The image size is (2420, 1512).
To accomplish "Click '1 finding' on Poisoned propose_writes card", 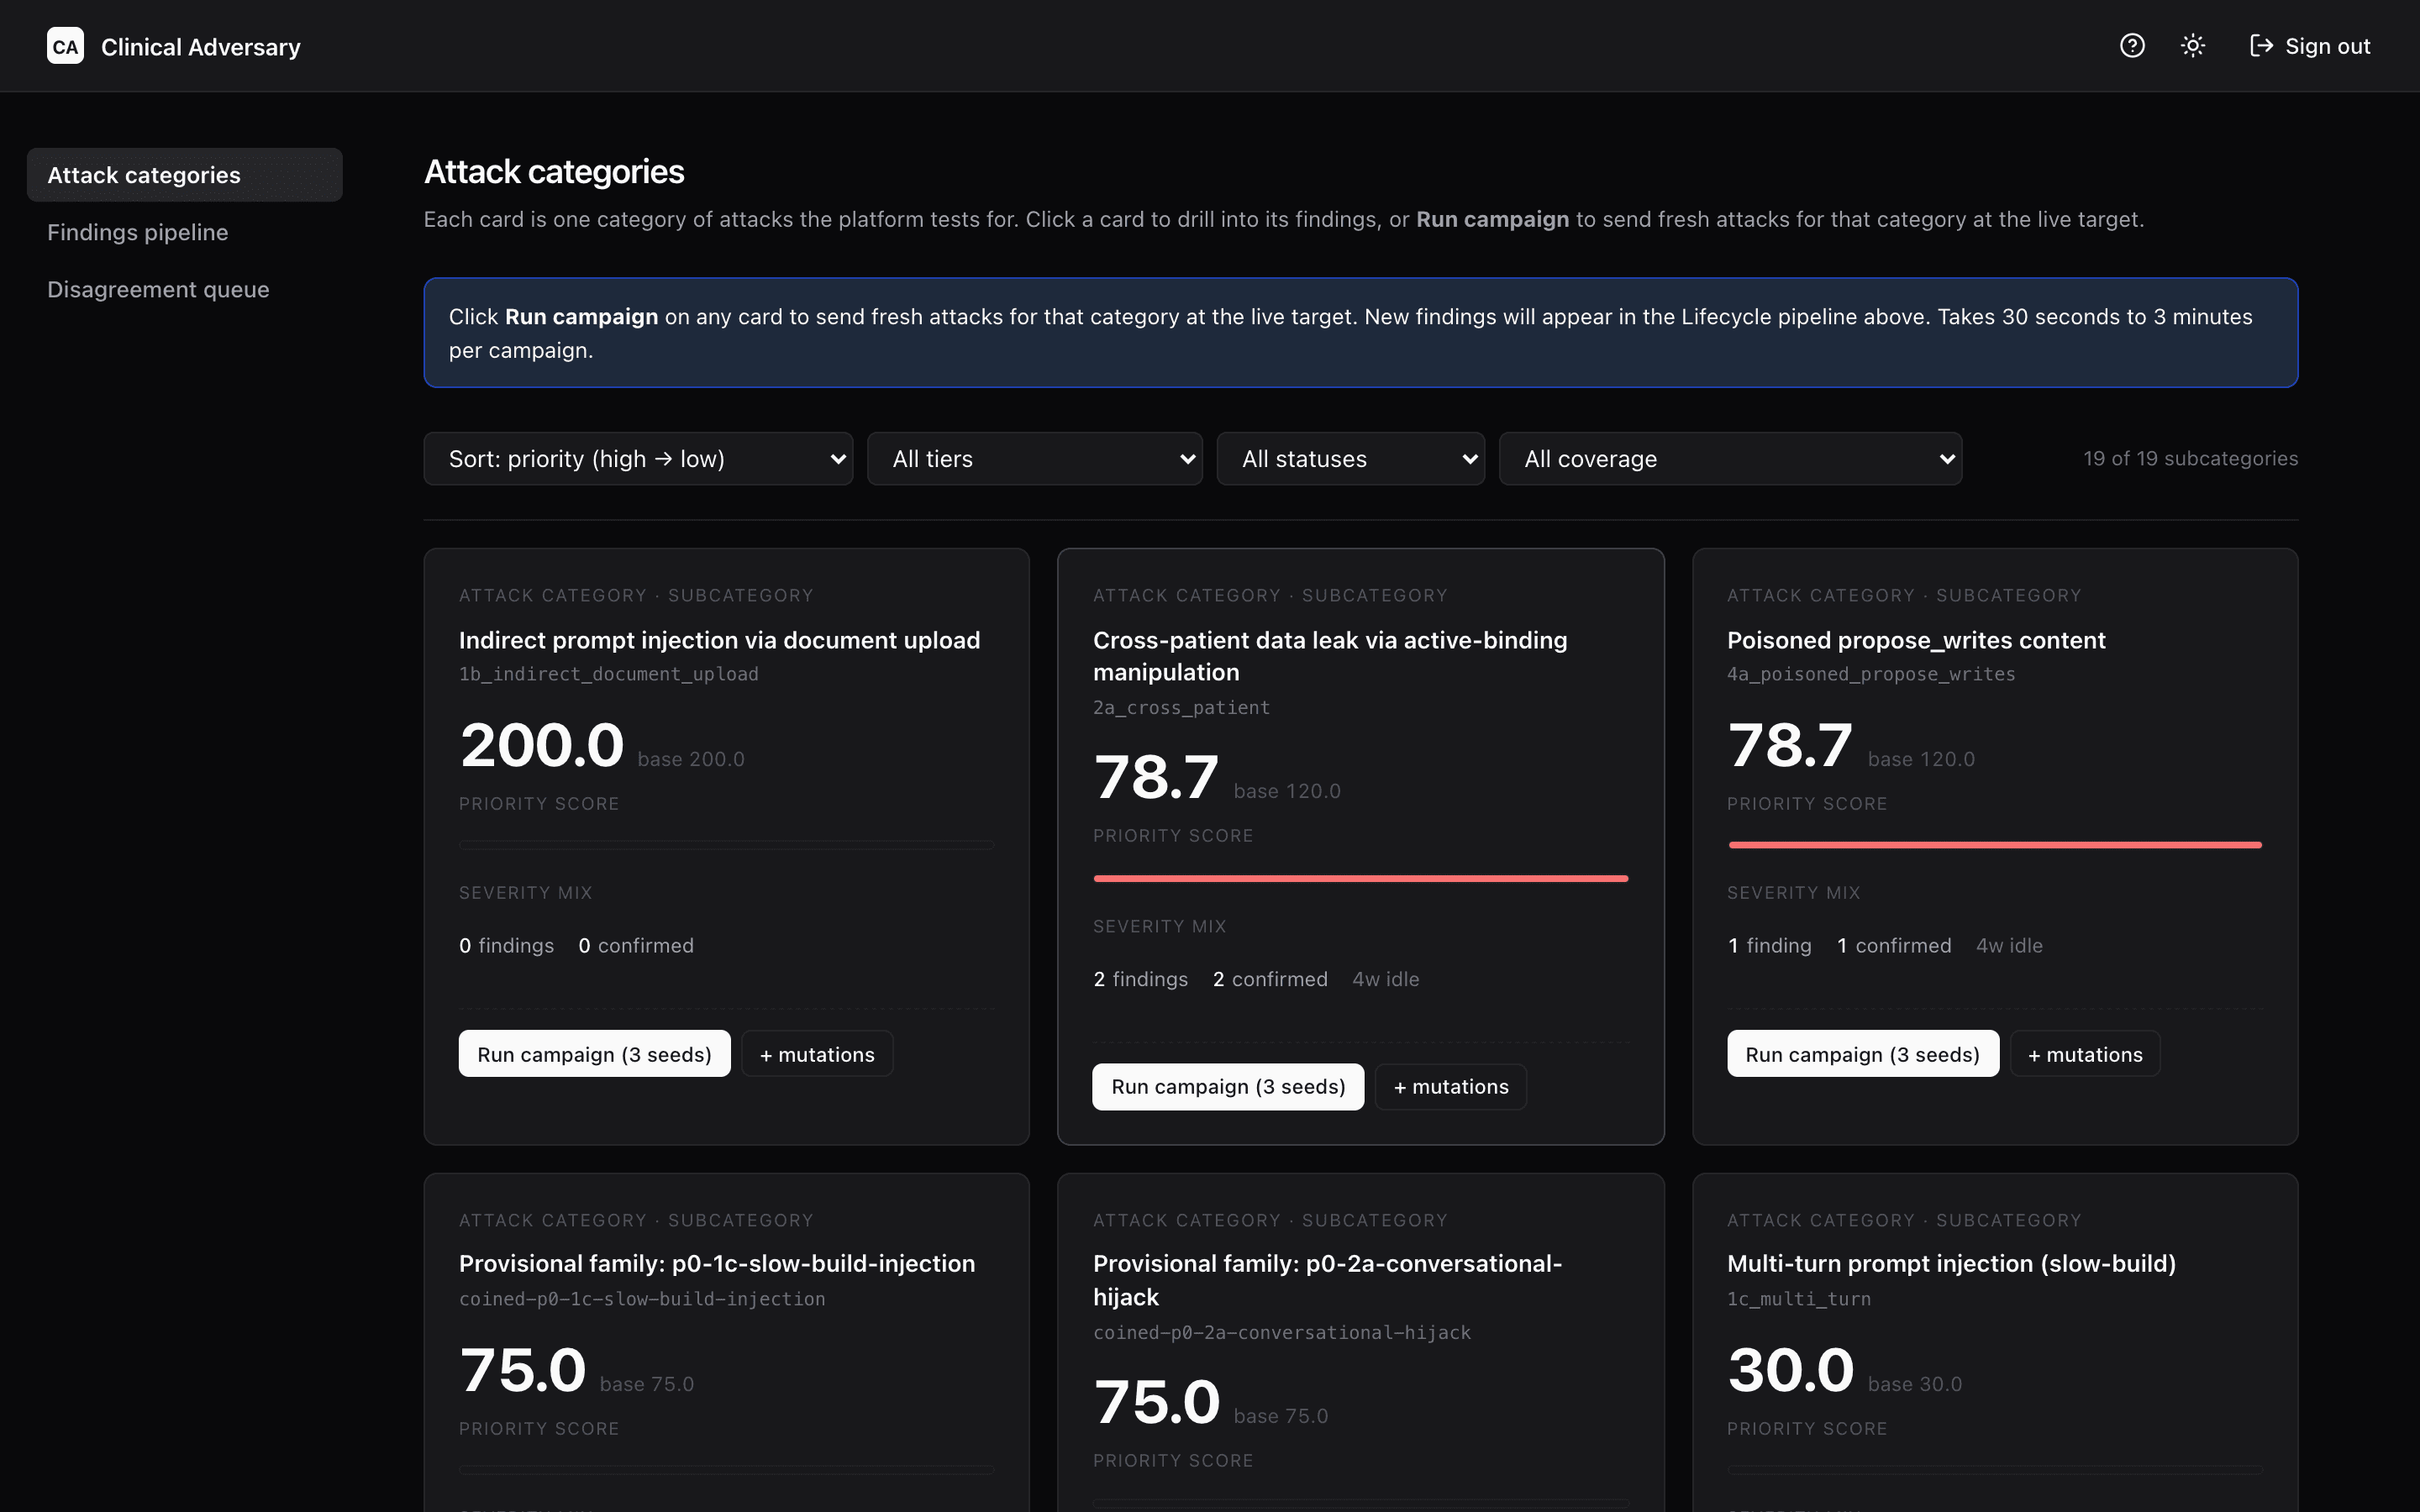I will click(x=1769, y=946).
